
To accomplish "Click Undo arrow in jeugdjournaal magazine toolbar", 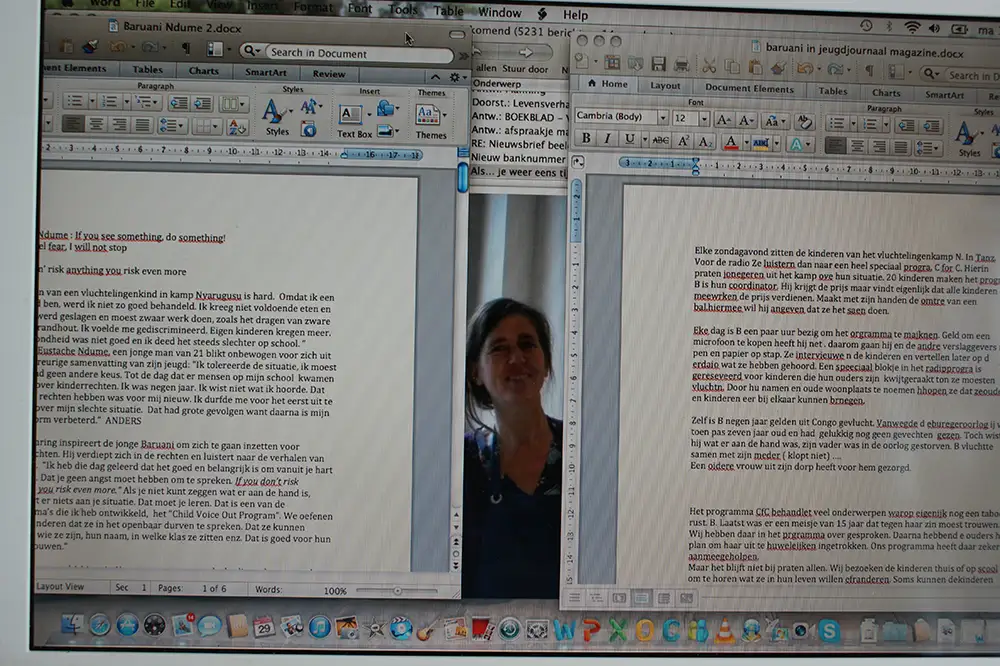I will pos(805,68).
